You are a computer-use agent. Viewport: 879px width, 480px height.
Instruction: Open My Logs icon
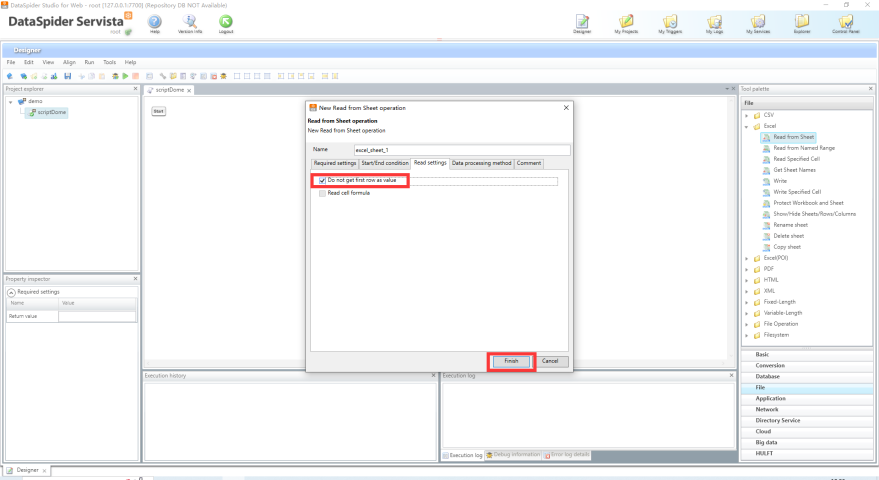[x=714, y=22]
